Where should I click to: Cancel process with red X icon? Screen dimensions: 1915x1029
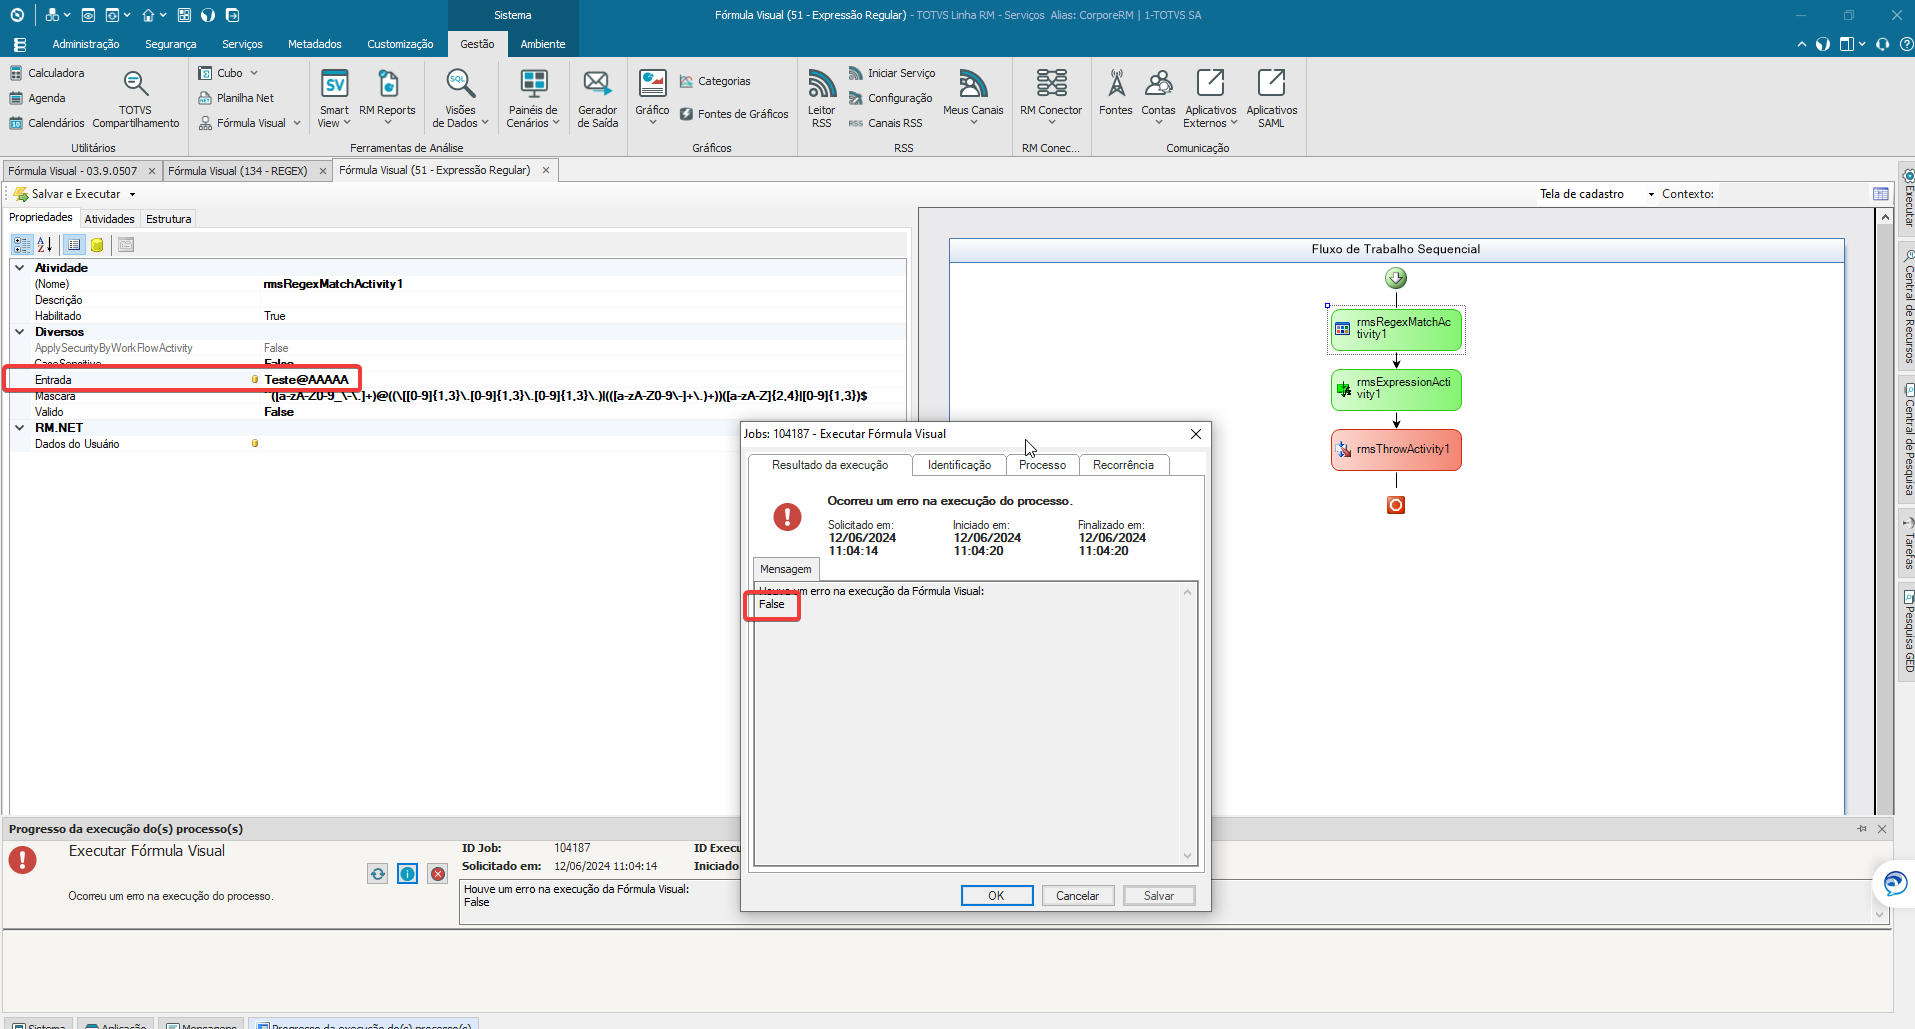438,874
